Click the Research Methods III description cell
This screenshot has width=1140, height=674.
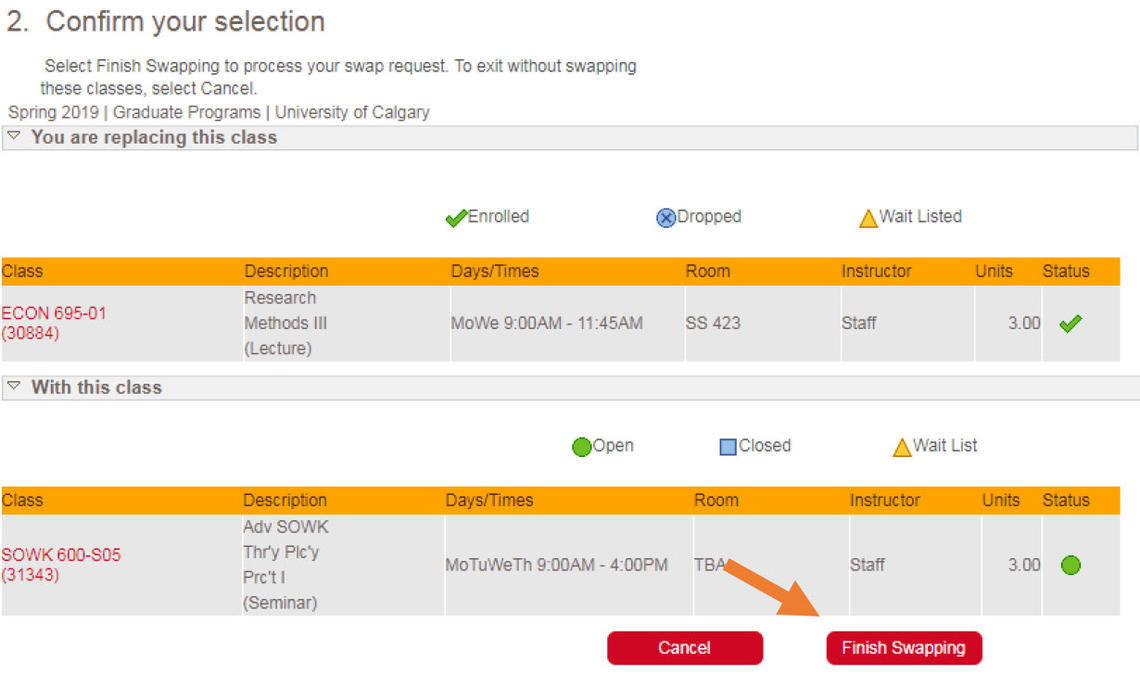point(285,323)
